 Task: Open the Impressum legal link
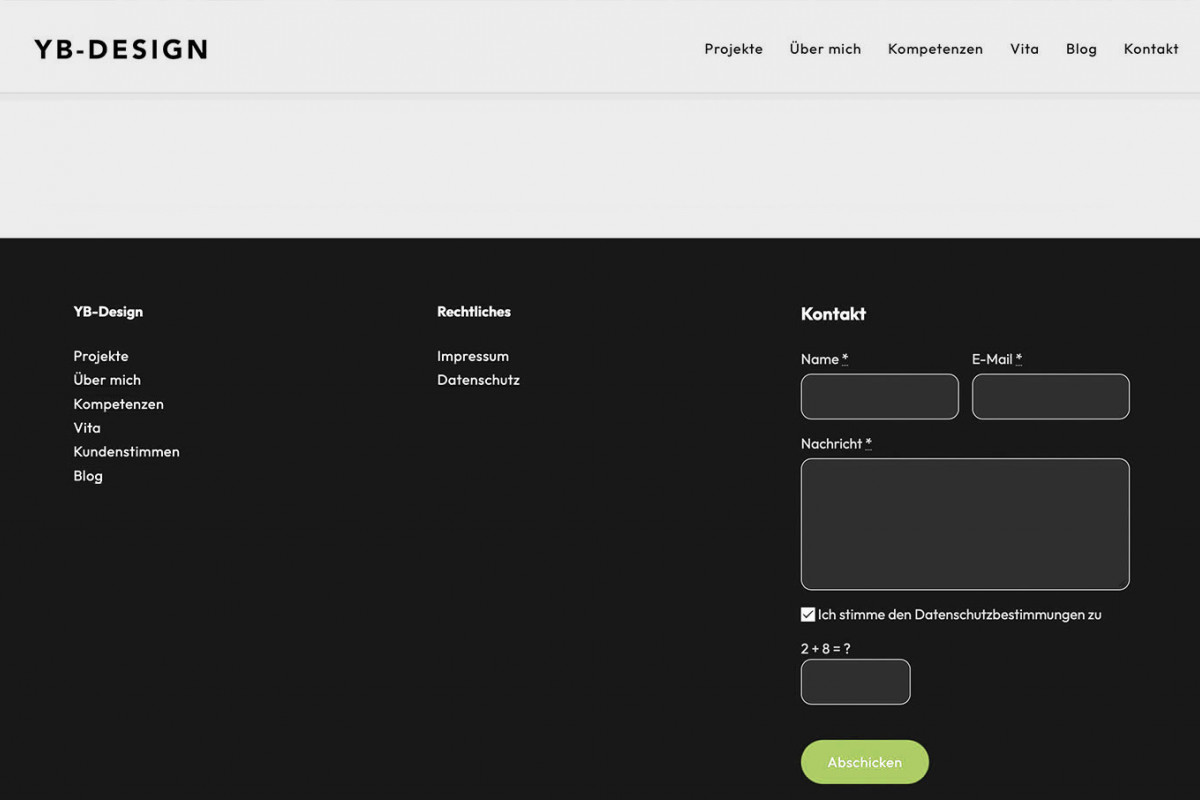pos(473,356)
